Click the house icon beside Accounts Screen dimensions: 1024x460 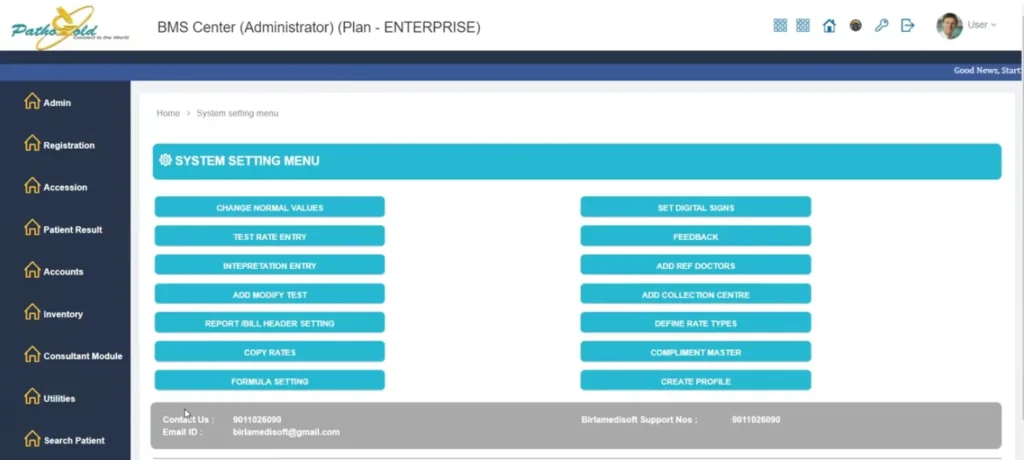click(32, 270)
